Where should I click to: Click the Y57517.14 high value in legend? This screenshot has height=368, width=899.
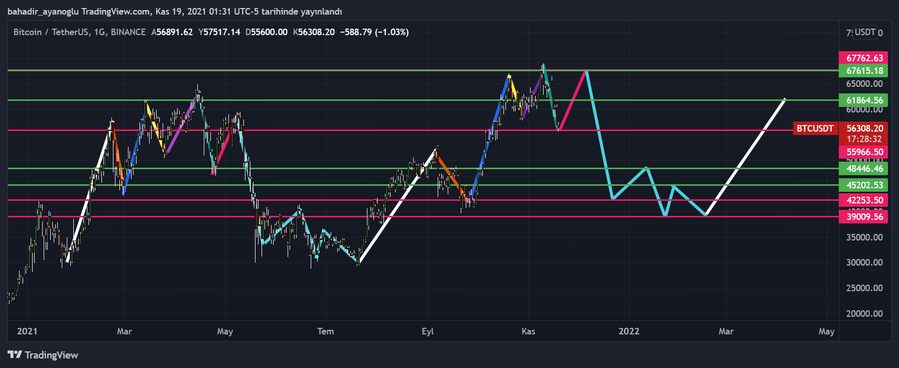pos(220,33)
